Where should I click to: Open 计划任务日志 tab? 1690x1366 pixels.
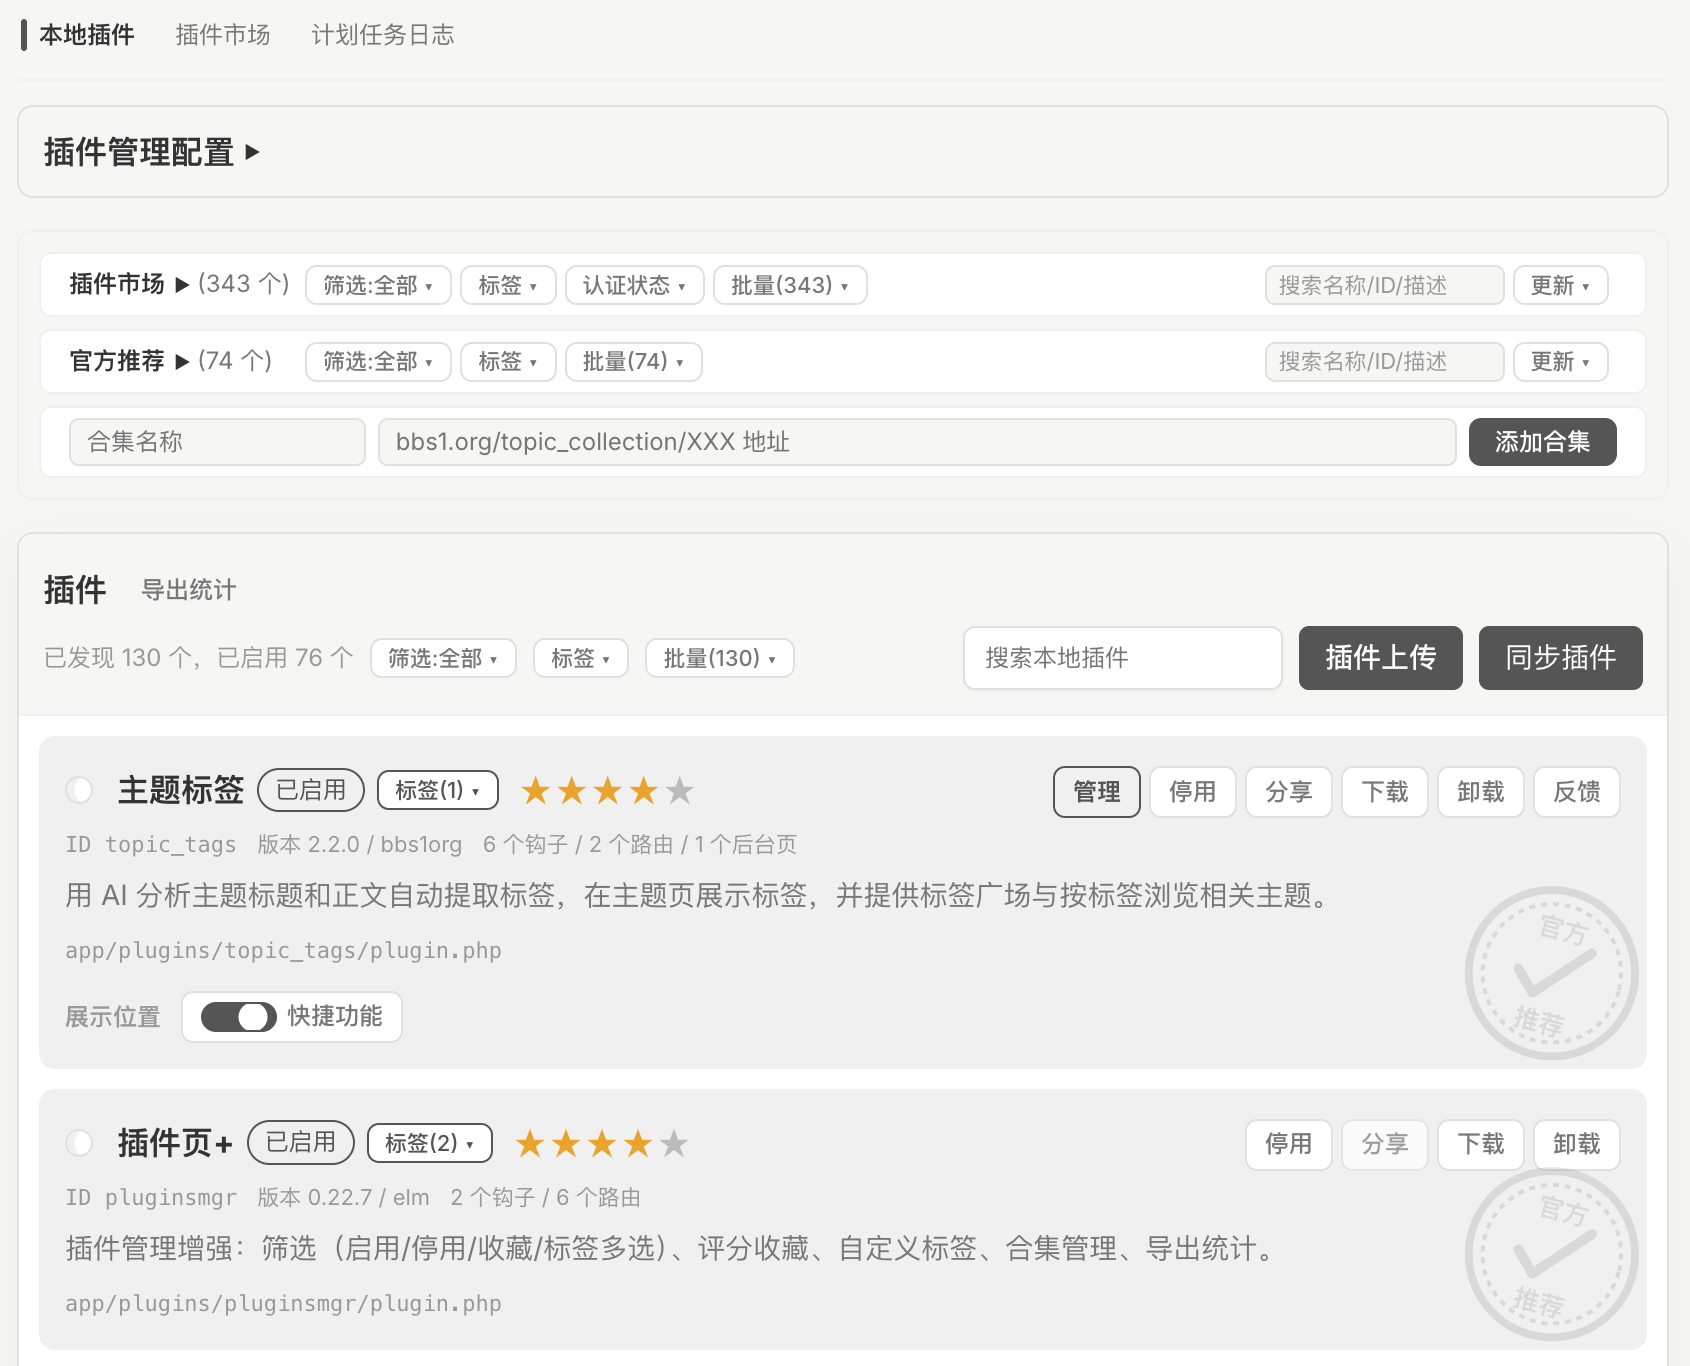click(383, 35)
